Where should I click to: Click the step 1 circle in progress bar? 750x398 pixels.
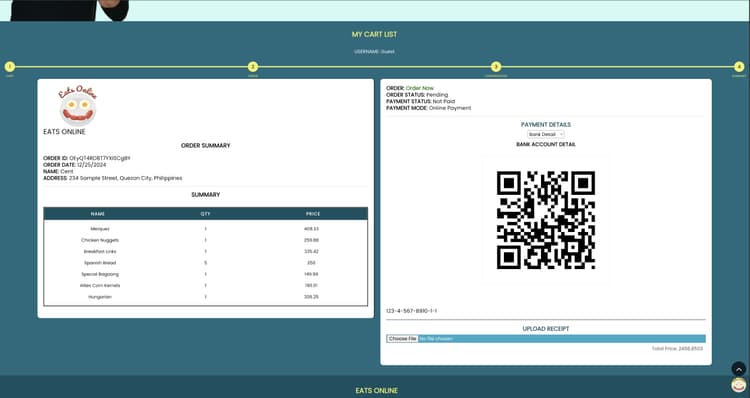[10, 66]
